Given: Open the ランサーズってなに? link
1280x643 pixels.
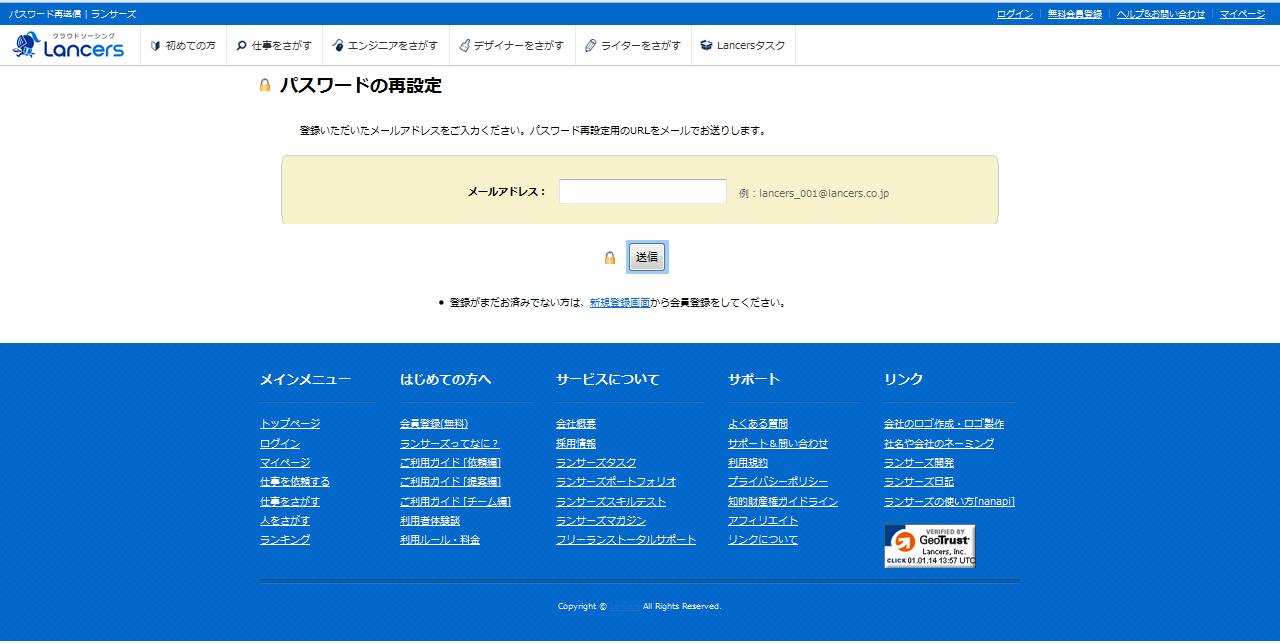Looking at the screenshot, I should point(450,443).
